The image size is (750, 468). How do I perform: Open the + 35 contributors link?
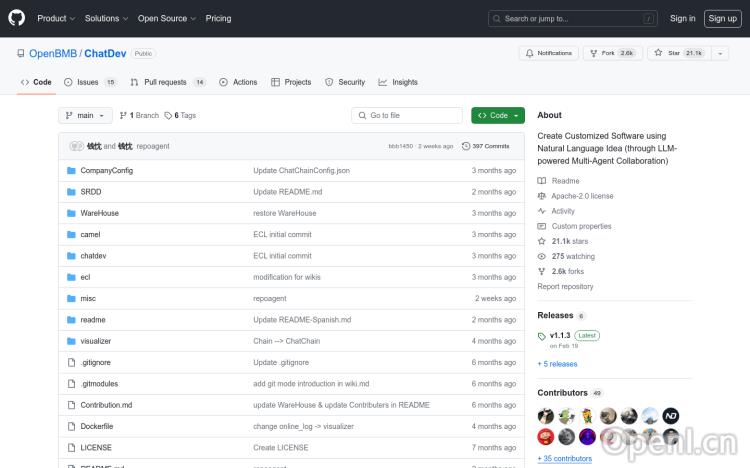pyautogui.click(x=564, y=458)
